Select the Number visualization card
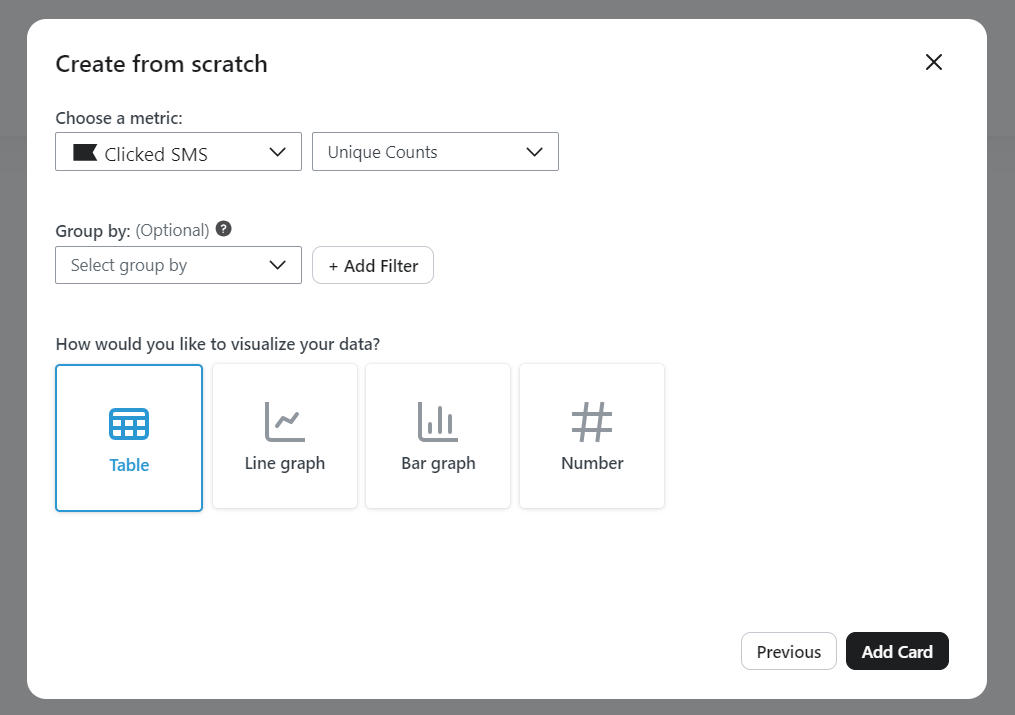 591,436
